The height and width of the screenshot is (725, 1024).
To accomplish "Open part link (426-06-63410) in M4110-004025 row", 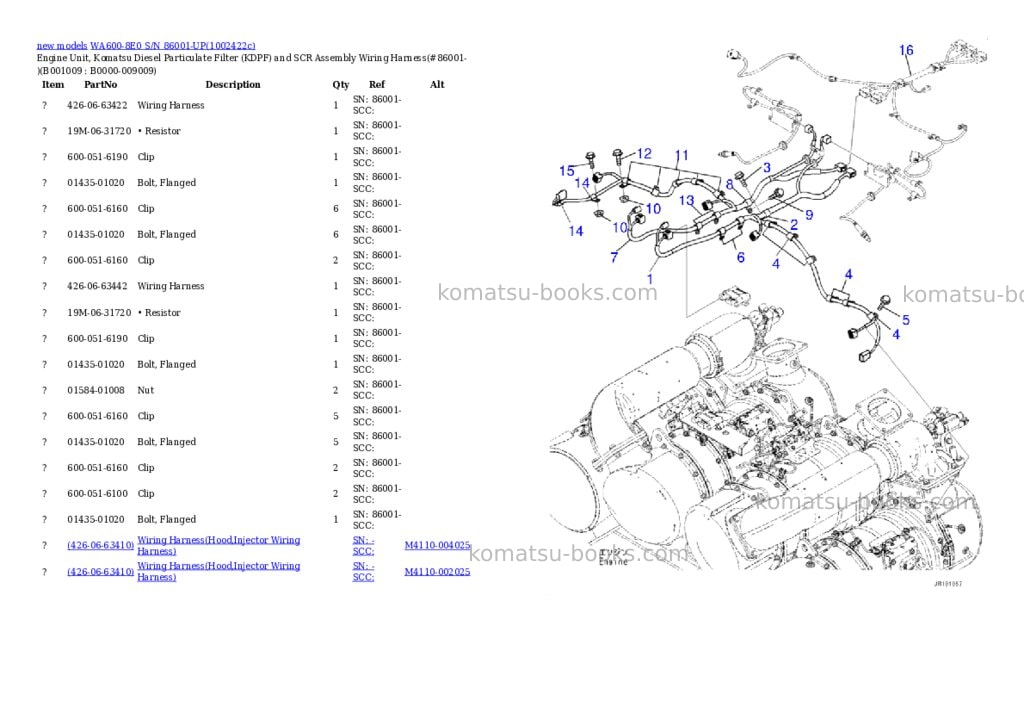I will pos(101,545).
